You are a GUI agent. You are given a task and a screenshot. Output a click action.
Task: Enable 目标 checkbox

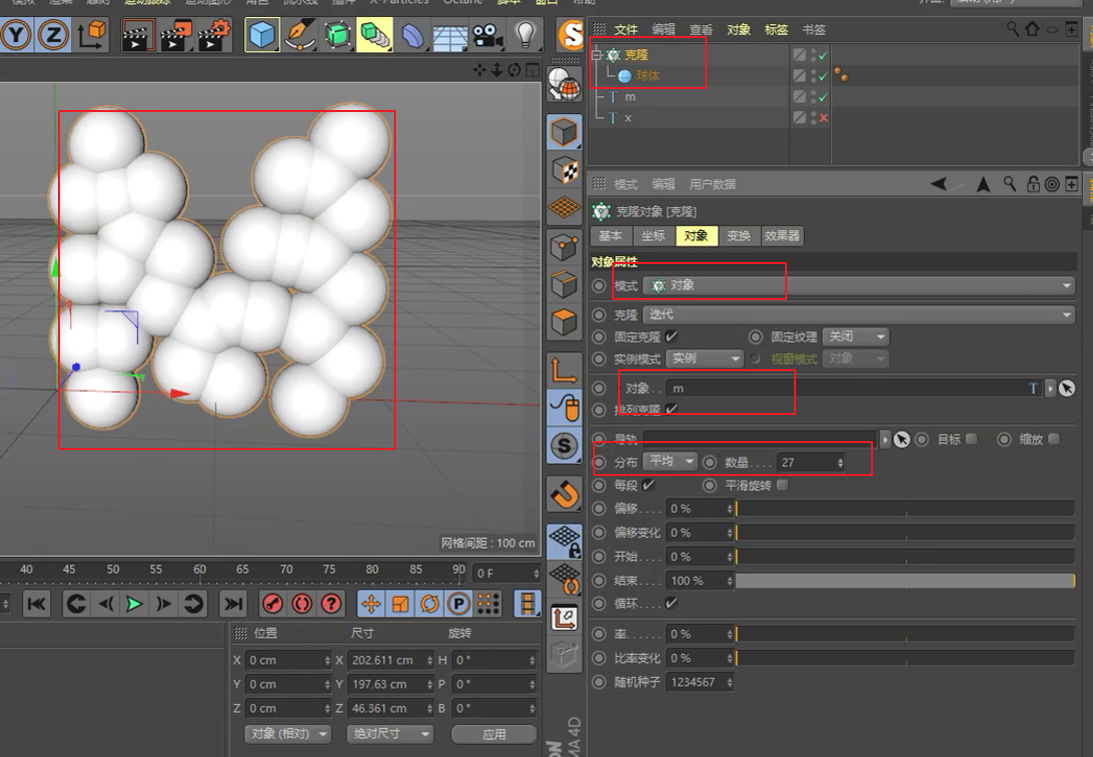pos(971,438)
